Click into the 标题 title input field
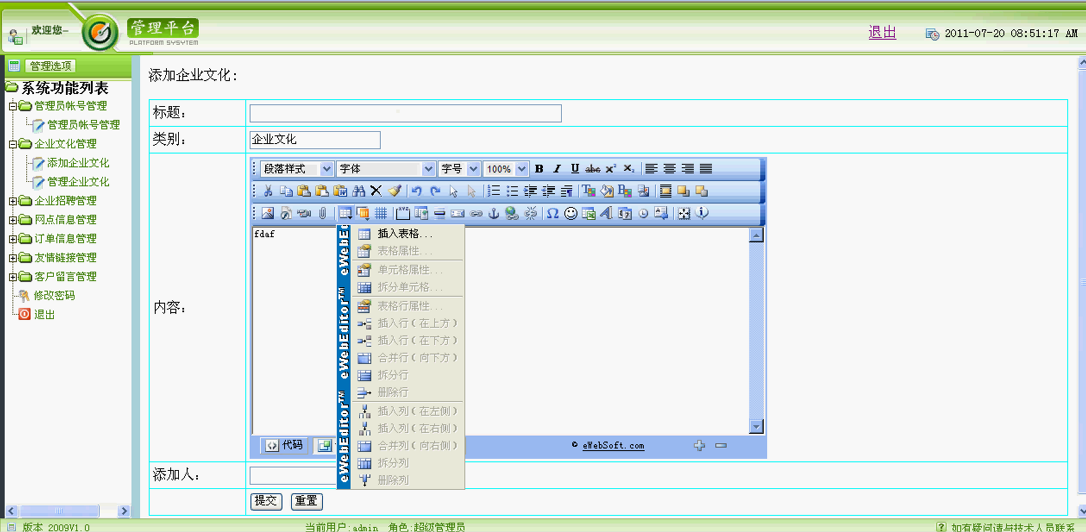The height and width of the screenshot is (532, 1086). tap(405, 114)
